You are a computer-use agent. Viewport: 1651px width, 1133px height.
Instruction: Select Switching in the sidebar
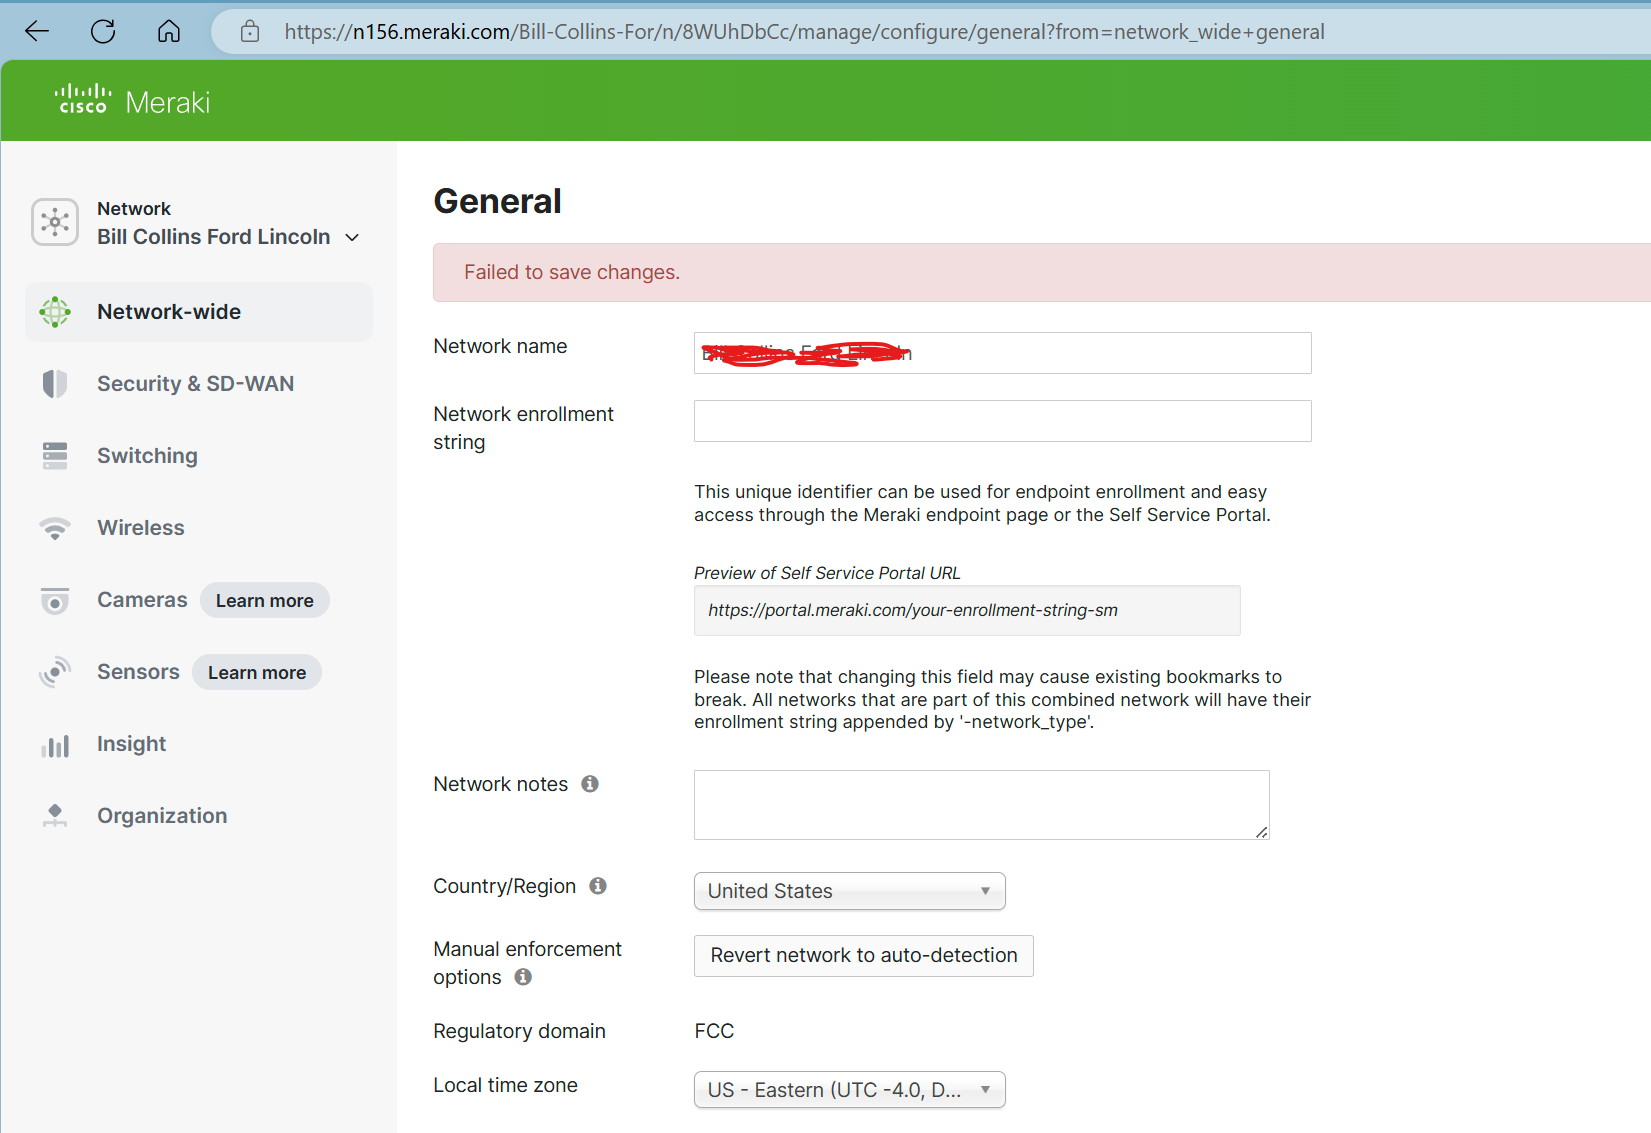coord(147,456)
